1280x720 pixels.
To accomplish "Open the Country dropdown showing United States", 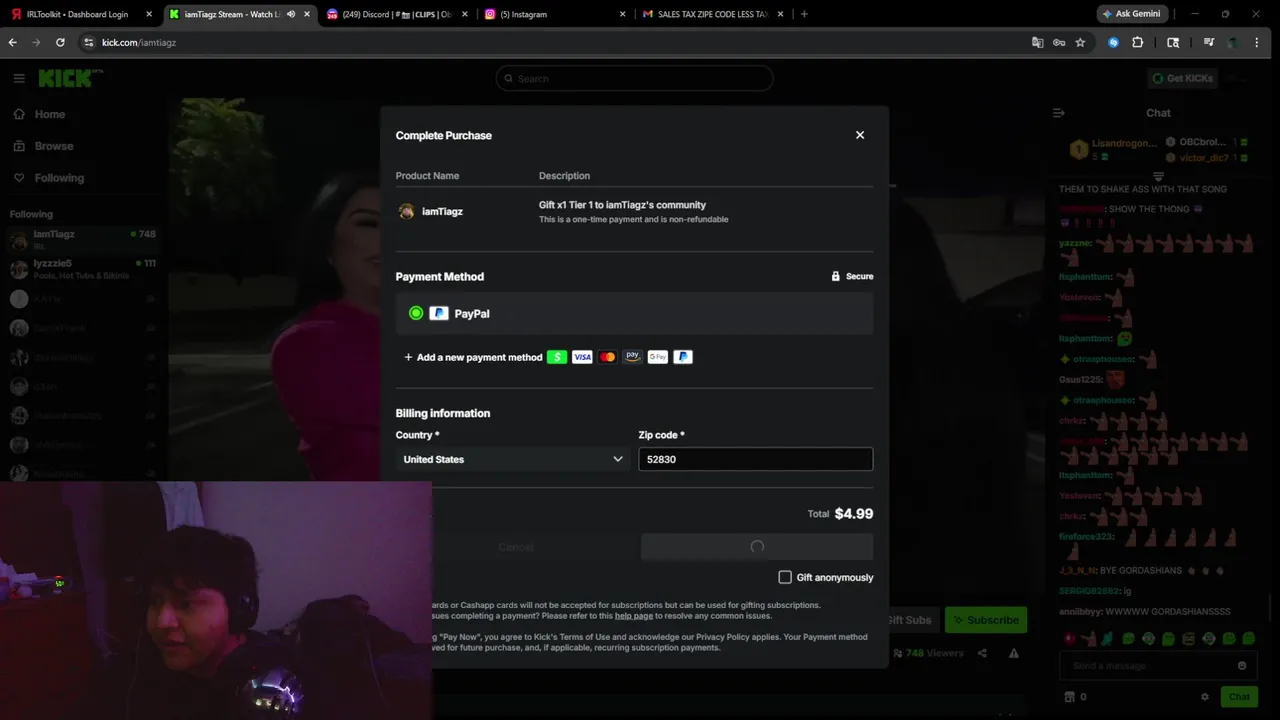I will (513, 459).
